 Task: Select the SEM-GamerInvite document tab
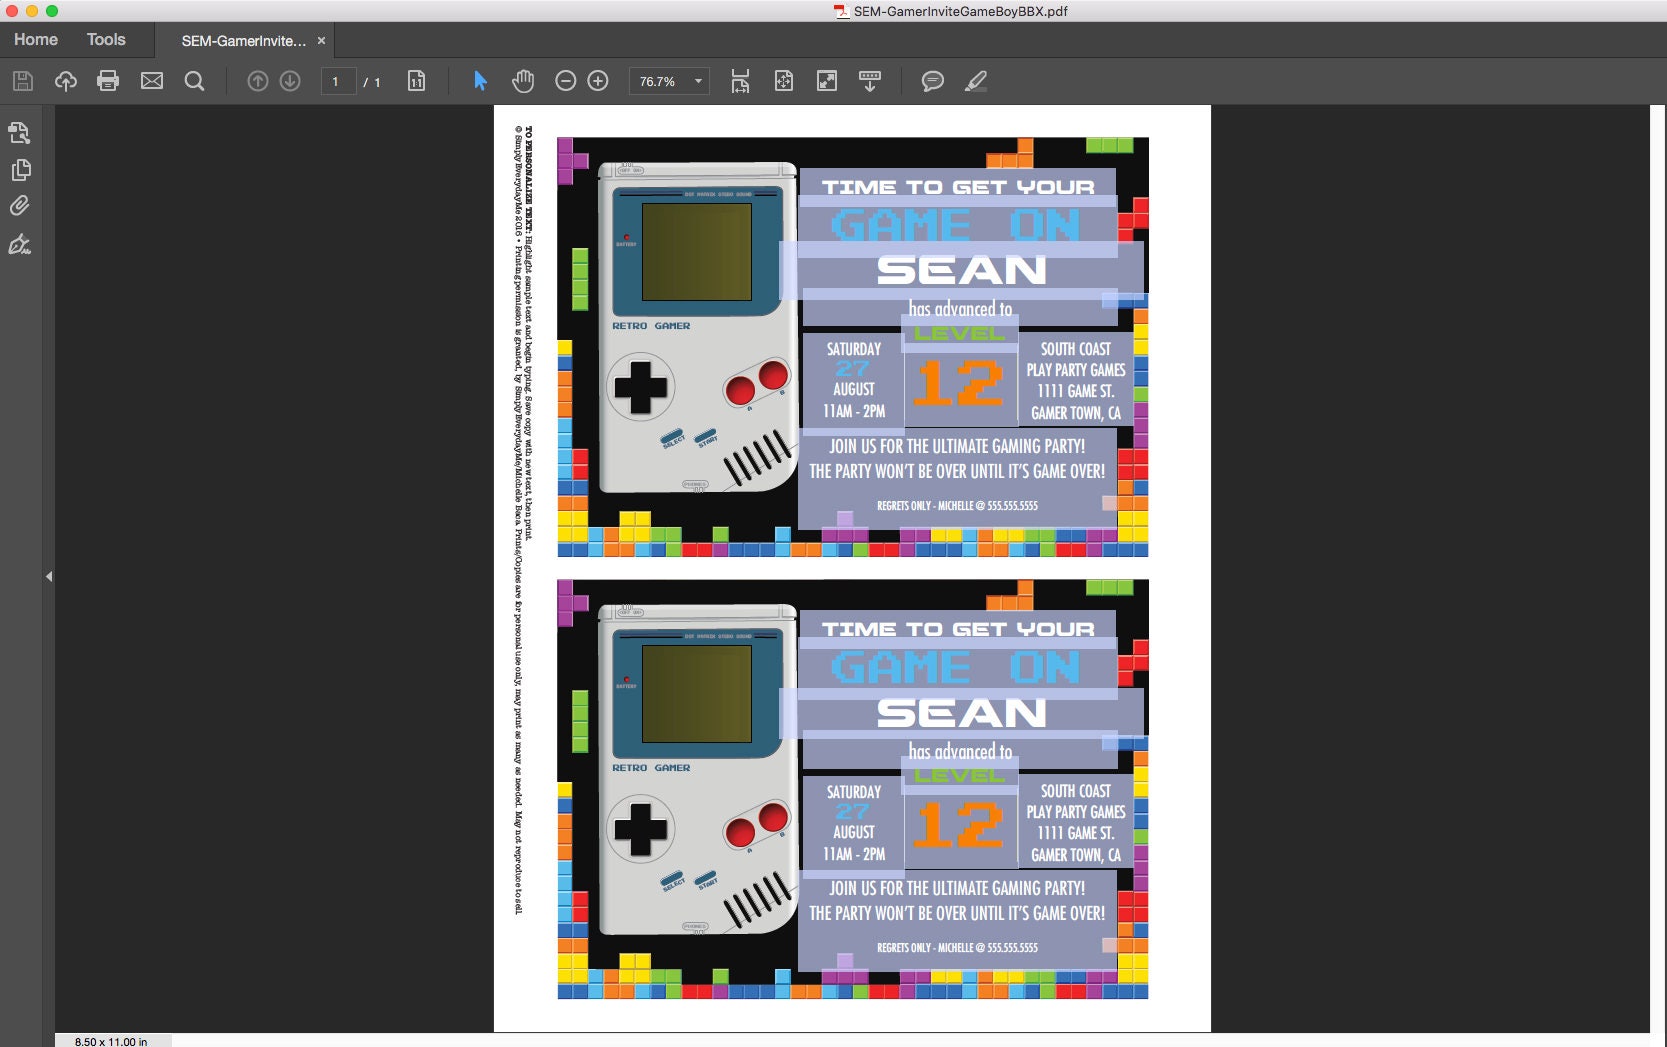[x=243, y=41]
